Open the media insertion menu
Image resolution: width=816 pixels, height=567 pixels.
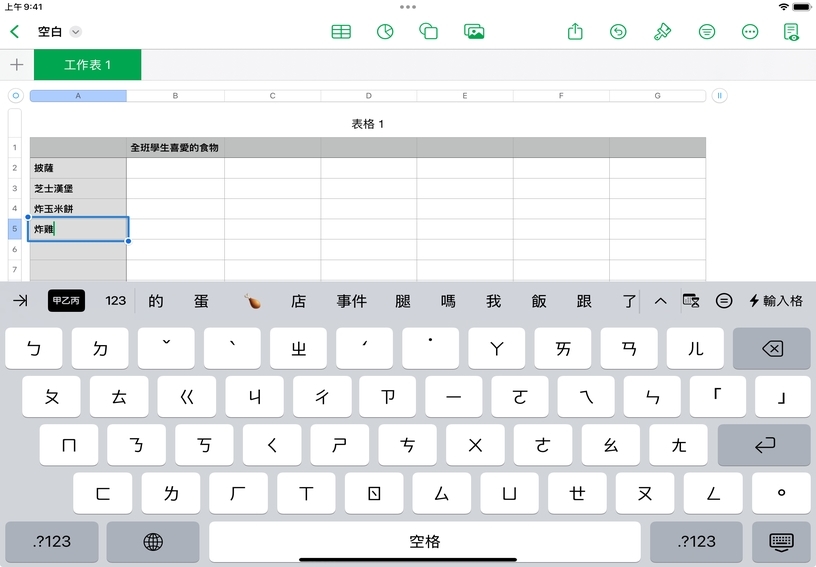[x=474, y=32]
